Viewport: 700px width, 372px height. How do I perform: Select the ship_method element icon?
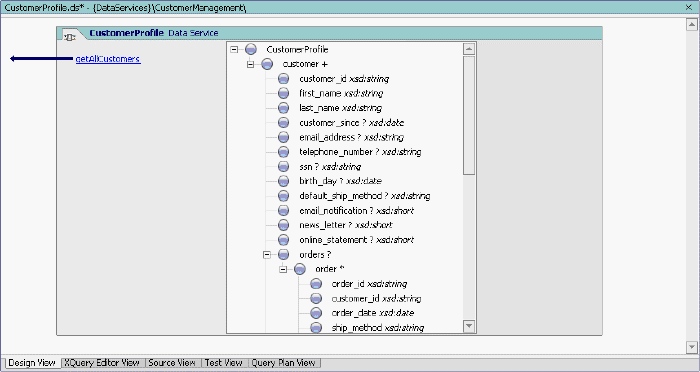tap(316, 328)
